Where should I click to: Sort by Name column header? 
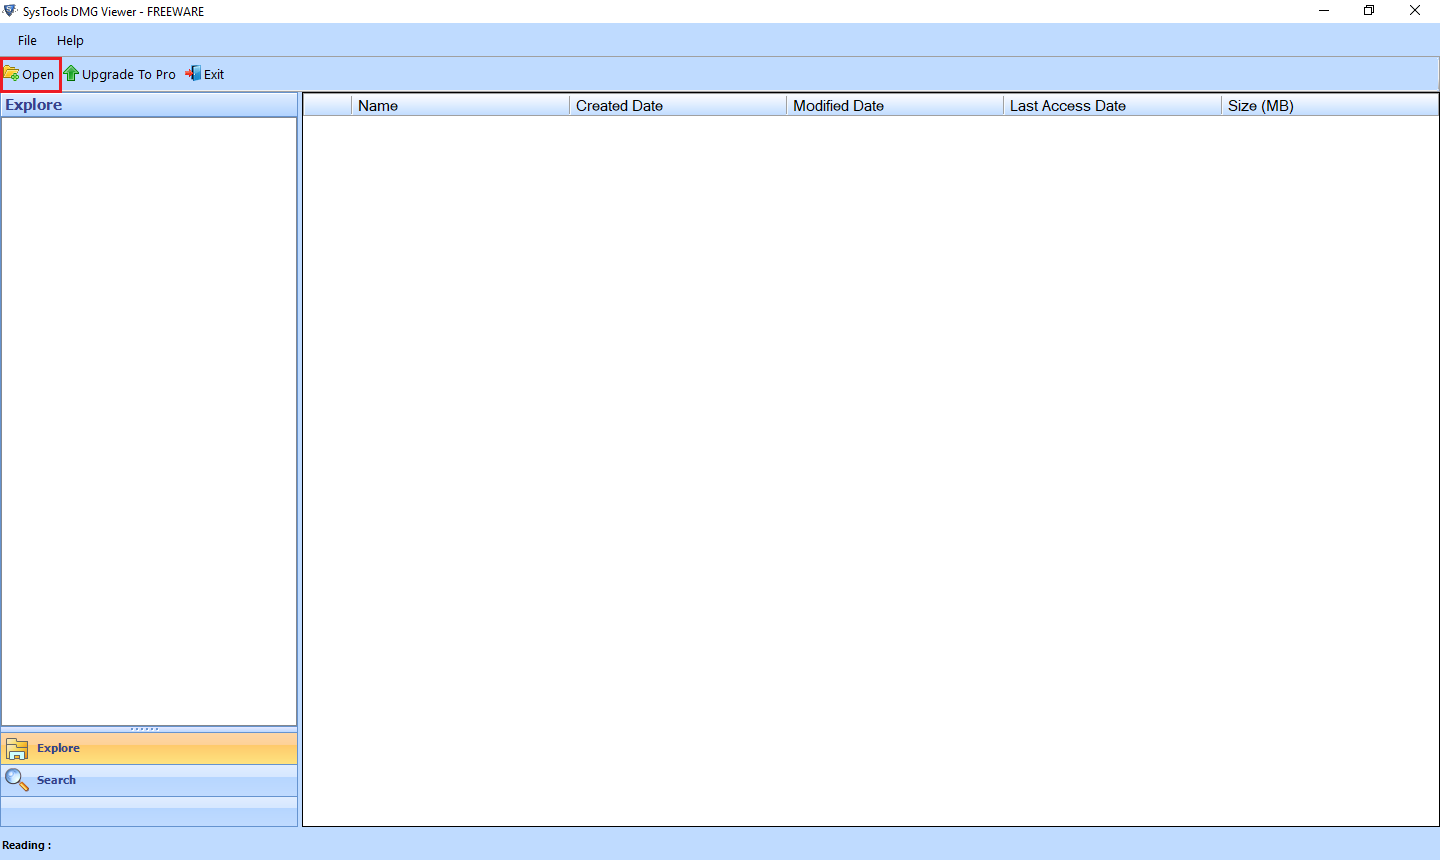point(460,106)
